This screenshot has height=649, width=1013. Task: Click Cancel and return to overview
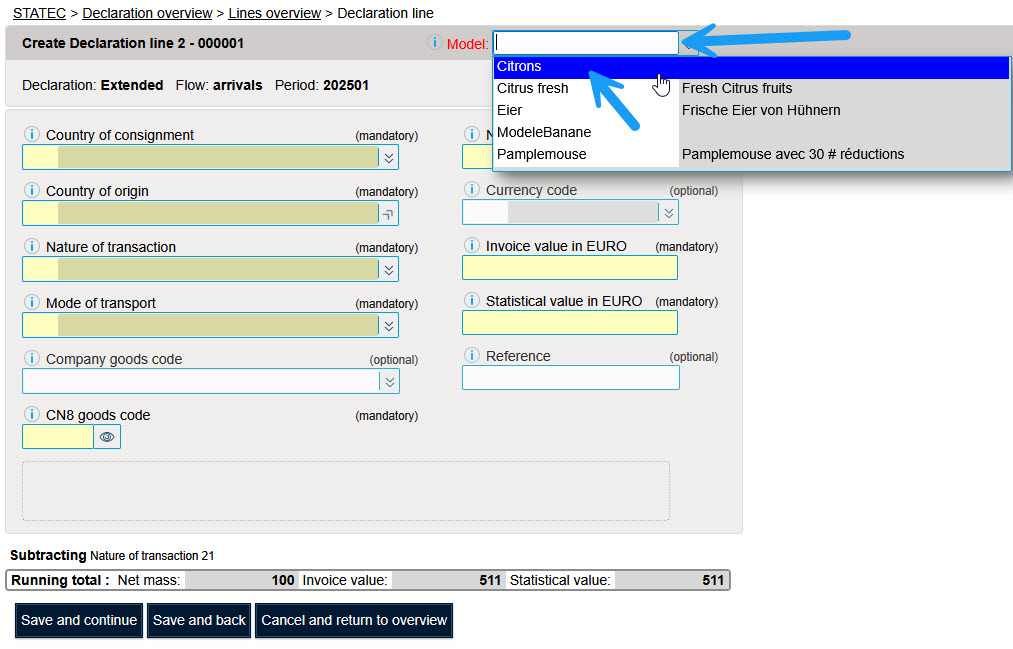(x=354, y=620)
